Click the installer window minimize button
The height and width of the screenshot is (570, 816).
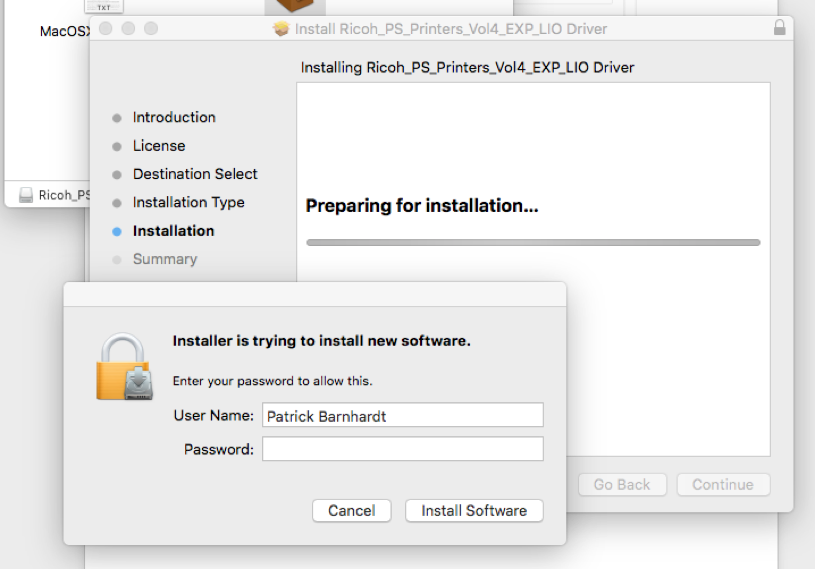[128, 28]
